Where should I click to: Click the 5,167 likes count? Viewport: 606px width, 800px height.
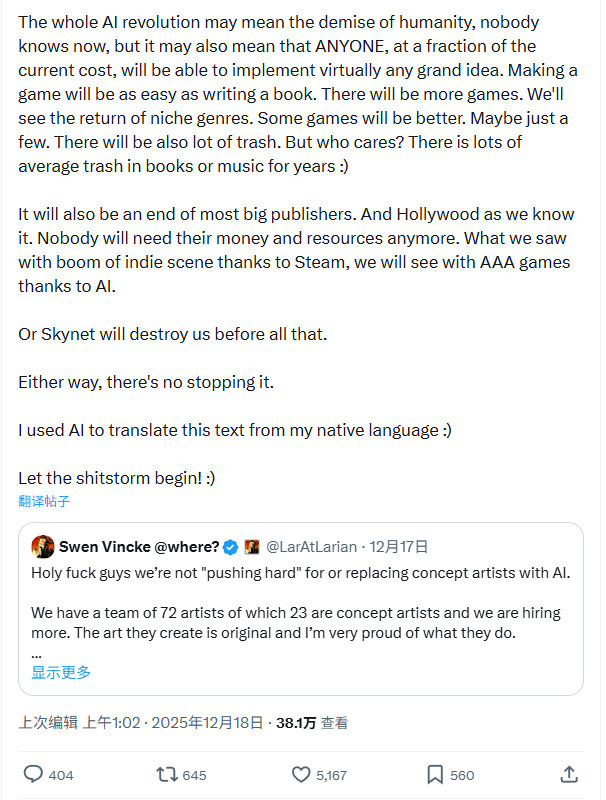pos(332,775)
